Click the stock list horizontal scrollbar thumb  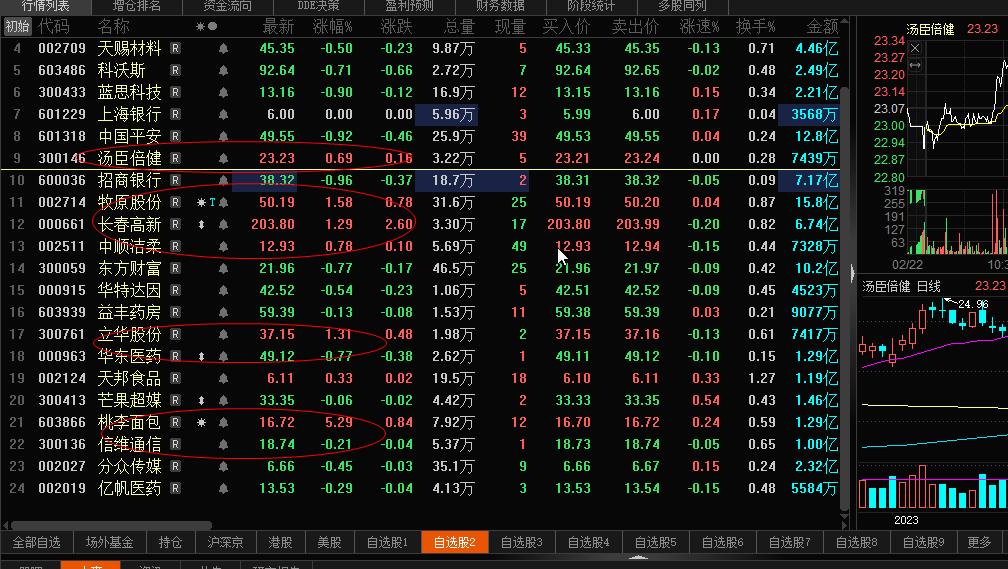111,525
